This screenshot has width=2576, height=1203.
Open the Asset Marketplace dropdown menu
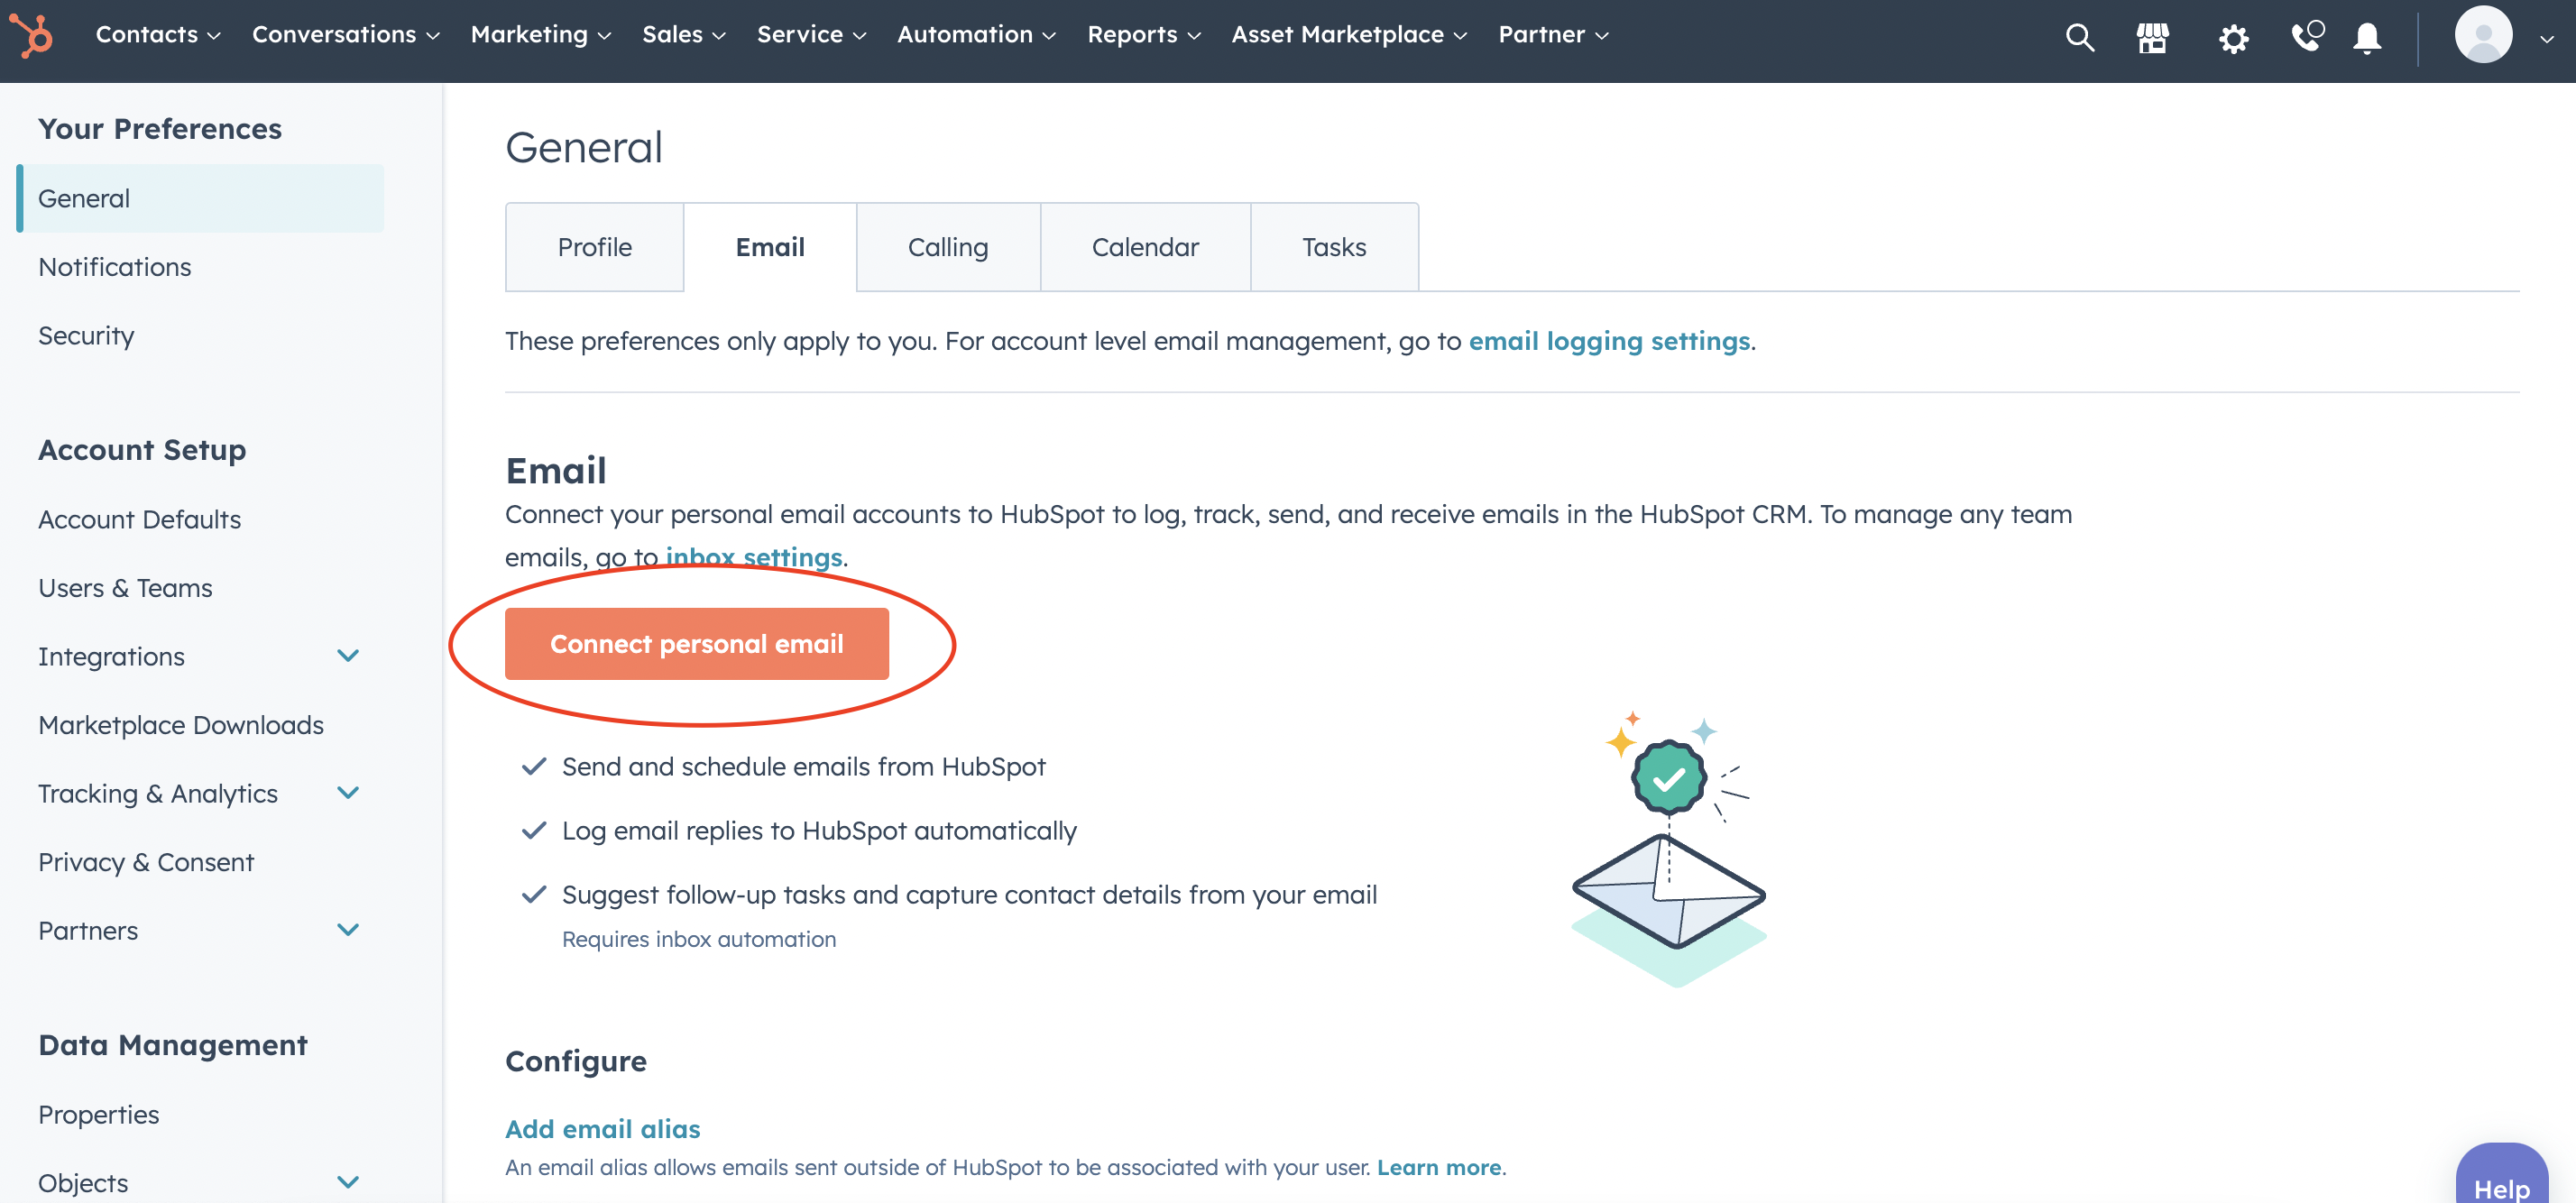click(x=1349, y=35)
